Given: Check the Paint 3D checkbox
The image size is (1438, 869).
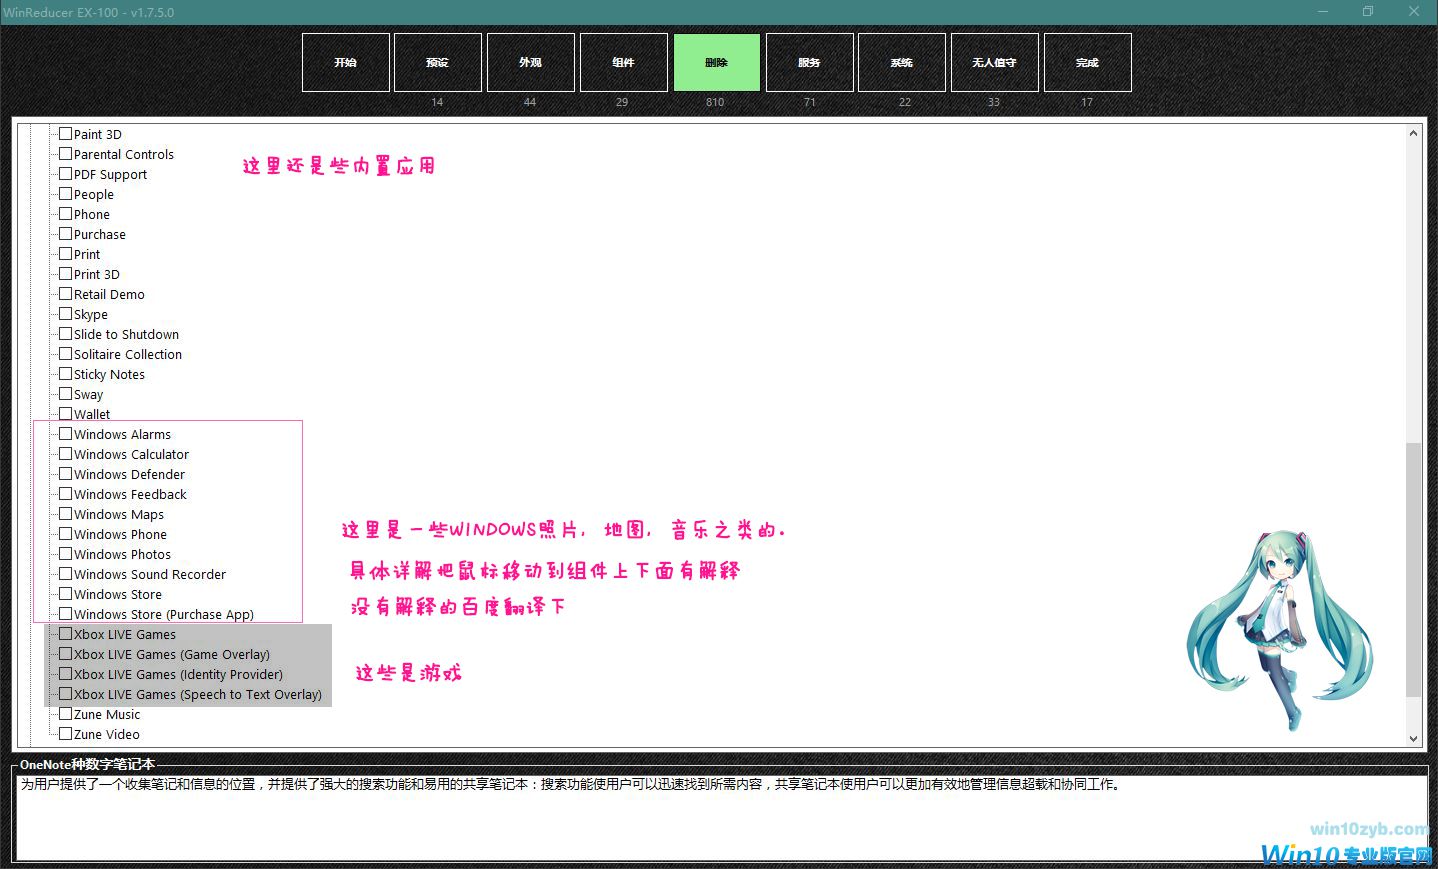Looking at the screenshot, I should click(65, 133).
